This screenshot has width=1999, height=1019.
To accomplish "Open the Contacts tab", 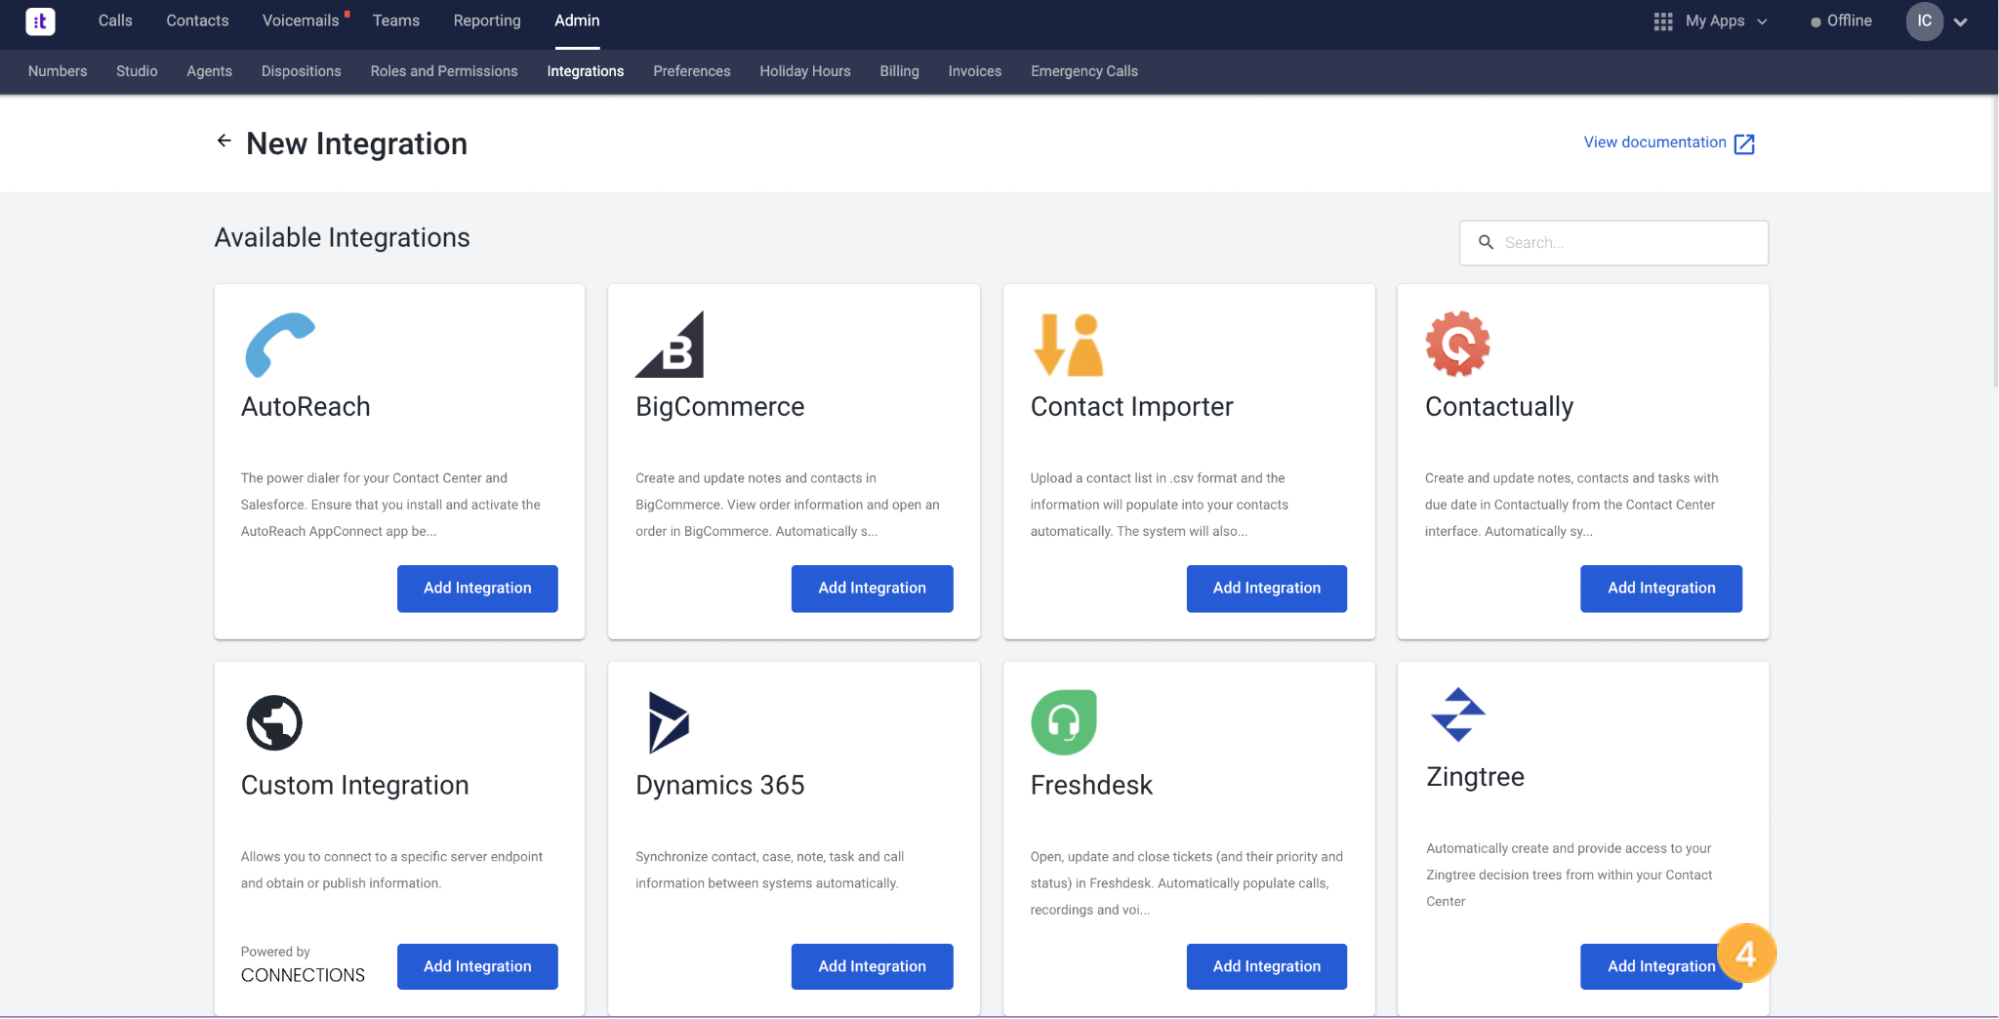I will pyautogui.click(x=197, y=20).
